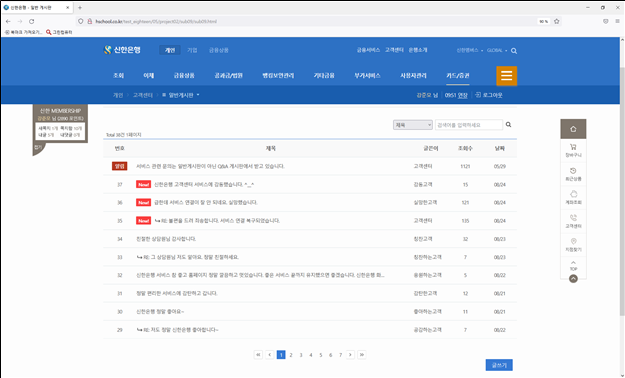
Task: Click the browser forward arrow
Action: [20, 21]
